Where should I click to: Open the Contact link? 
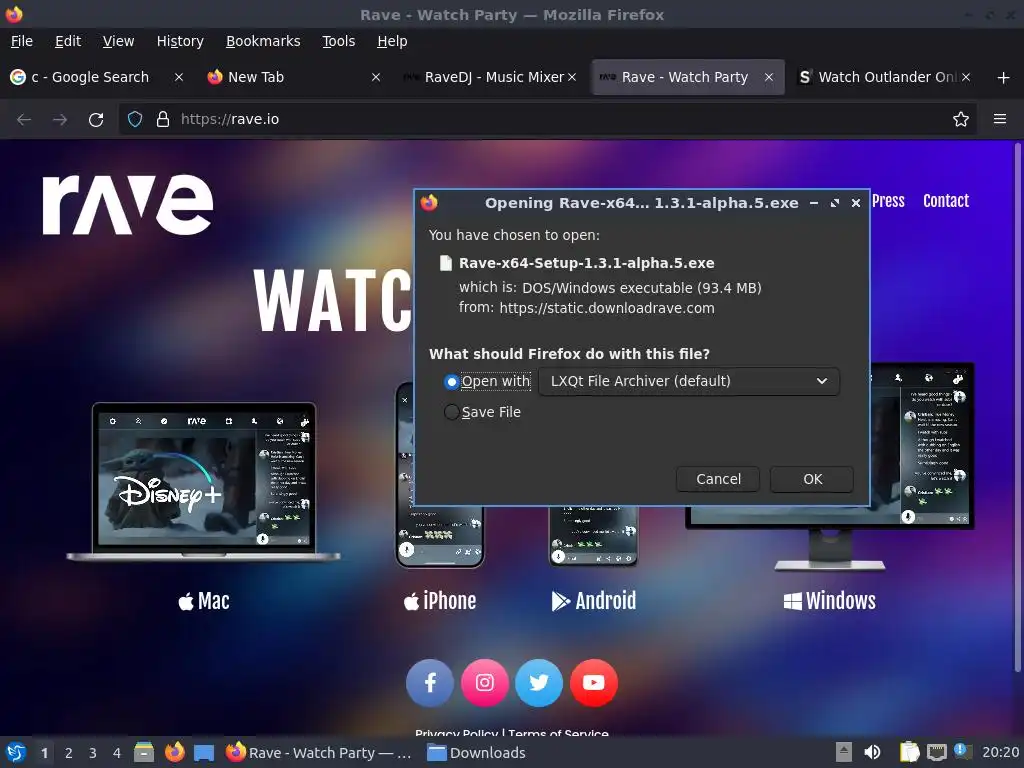(946, 201)
